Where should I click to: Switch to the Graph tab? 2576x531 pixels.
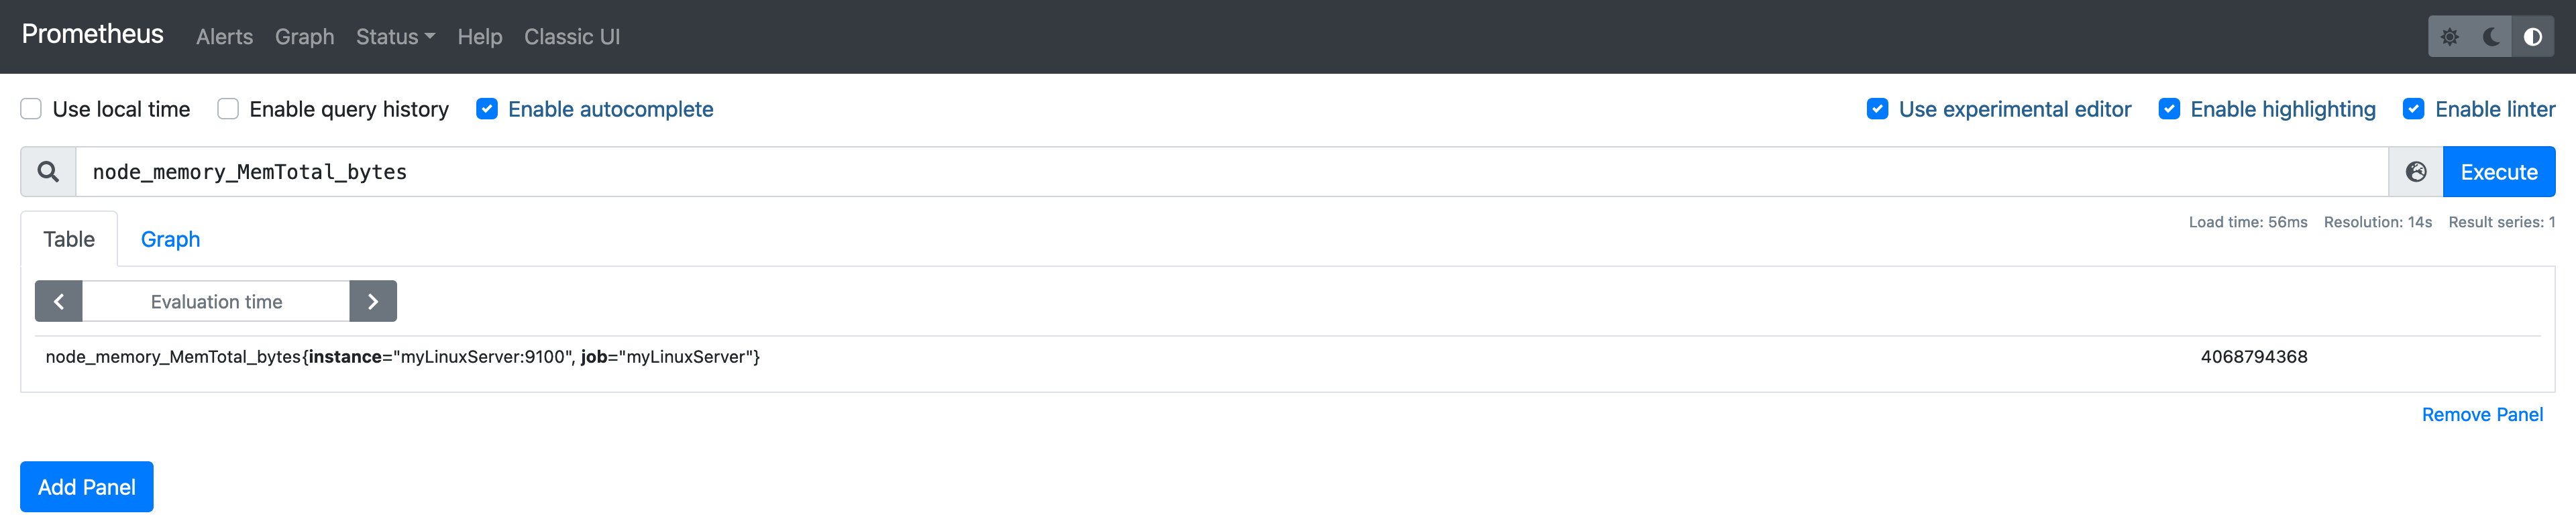[170, 239]
